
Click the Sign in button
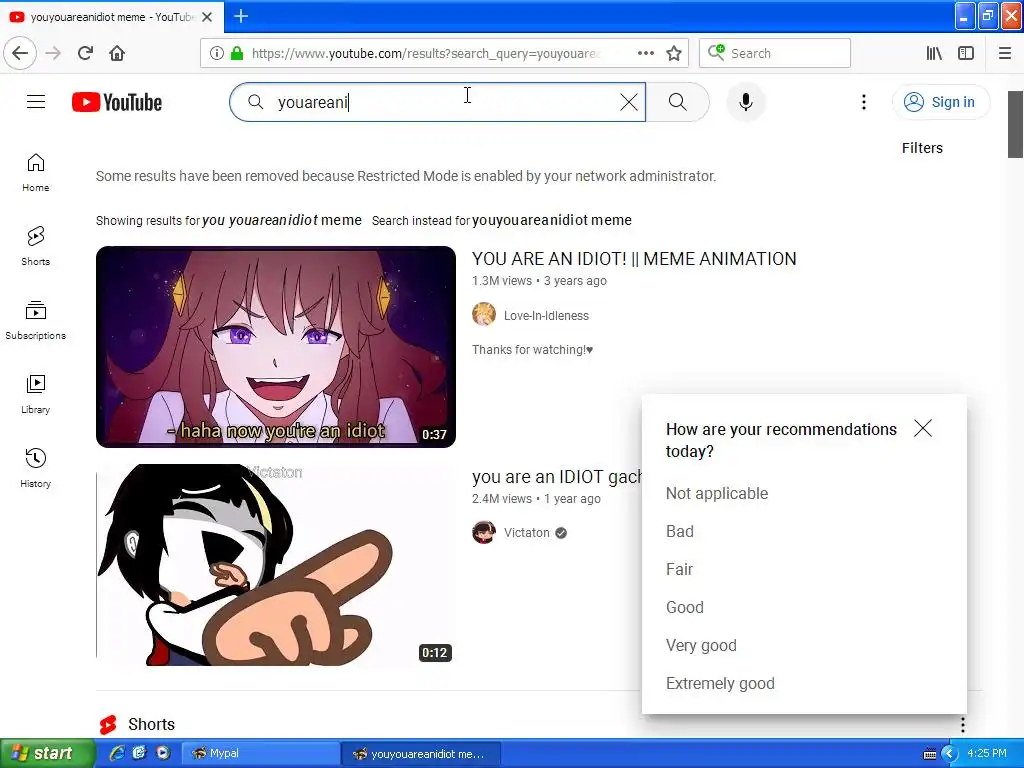click(940, 102)
